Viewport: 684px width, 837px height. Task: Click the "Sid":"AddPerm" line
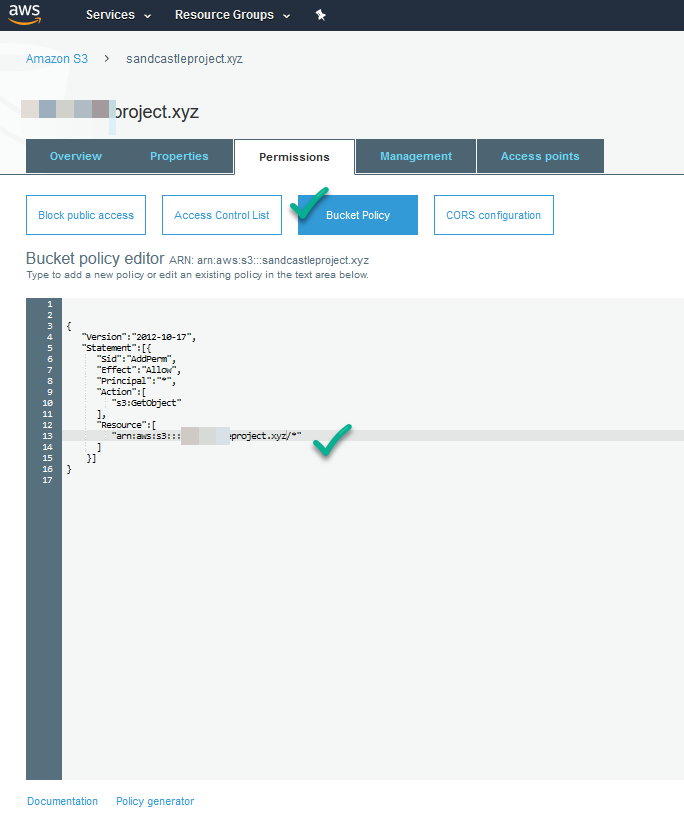tap(136, 359)
